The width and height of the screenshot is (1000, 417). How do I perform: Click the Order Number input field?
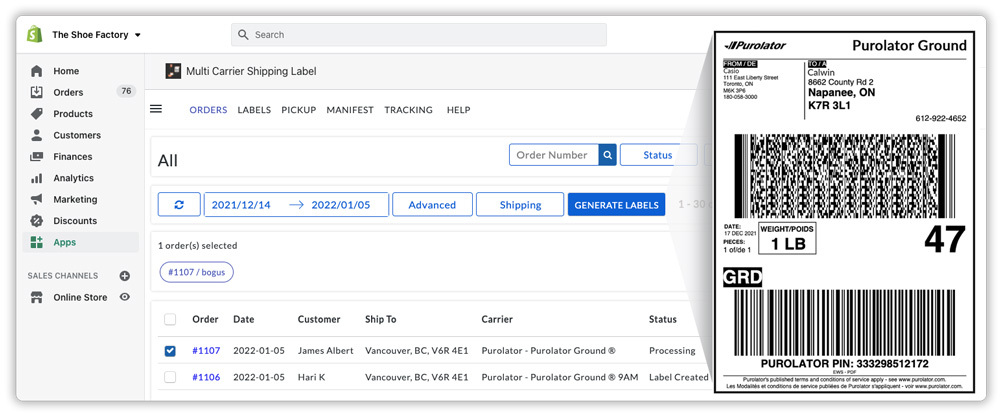pyautogui.click(x=554, y=155)
